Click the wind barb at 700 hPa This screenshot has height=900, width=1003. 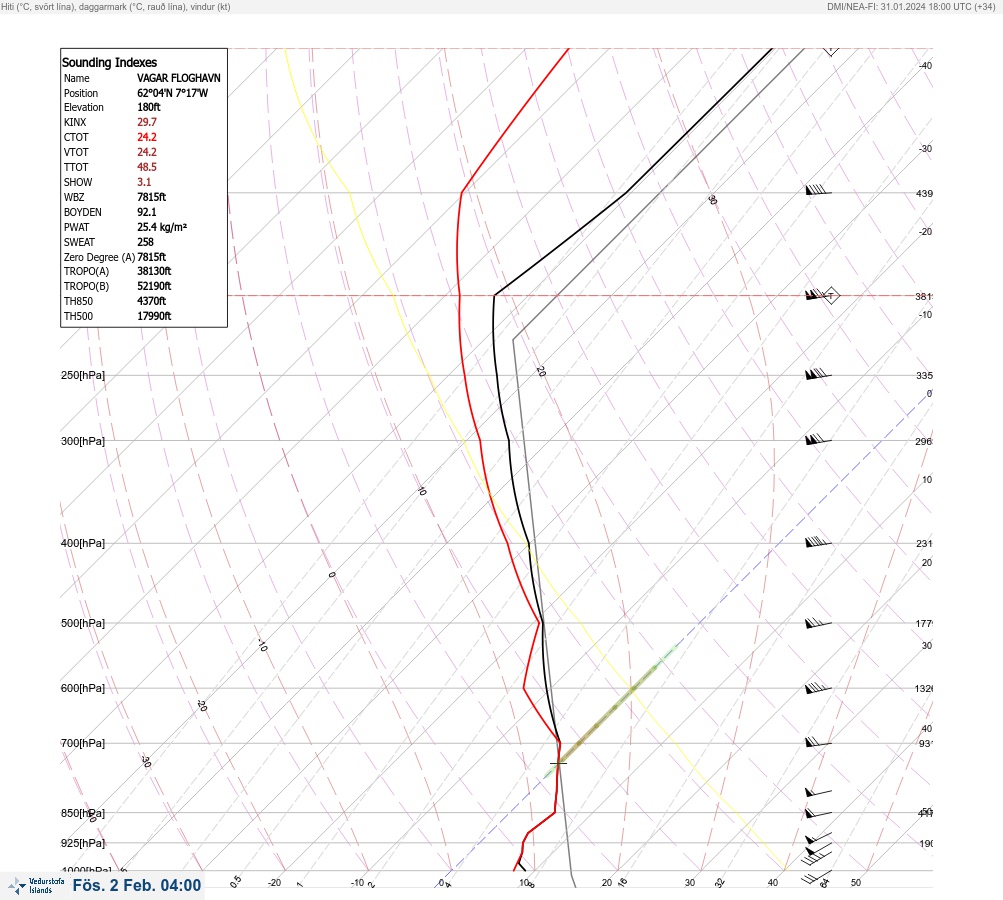[818, 743]
